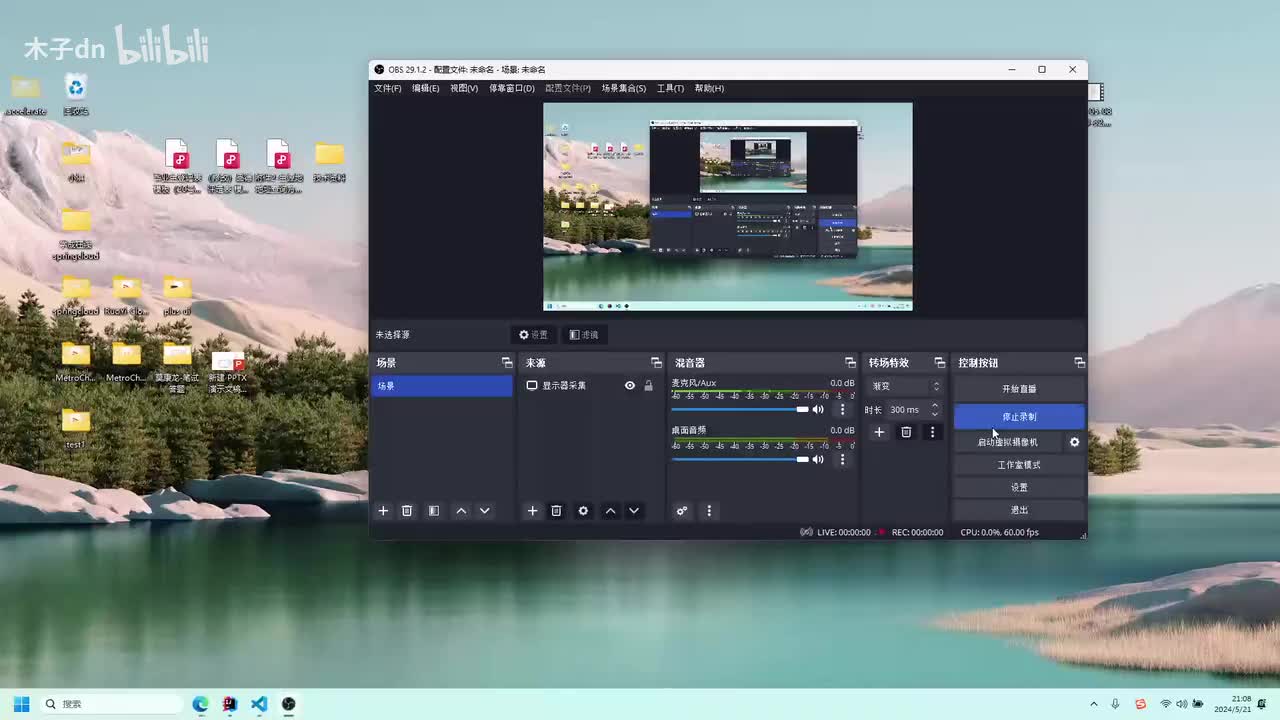
Task: Undock the 混音器 panel
Action: [850, 363]
